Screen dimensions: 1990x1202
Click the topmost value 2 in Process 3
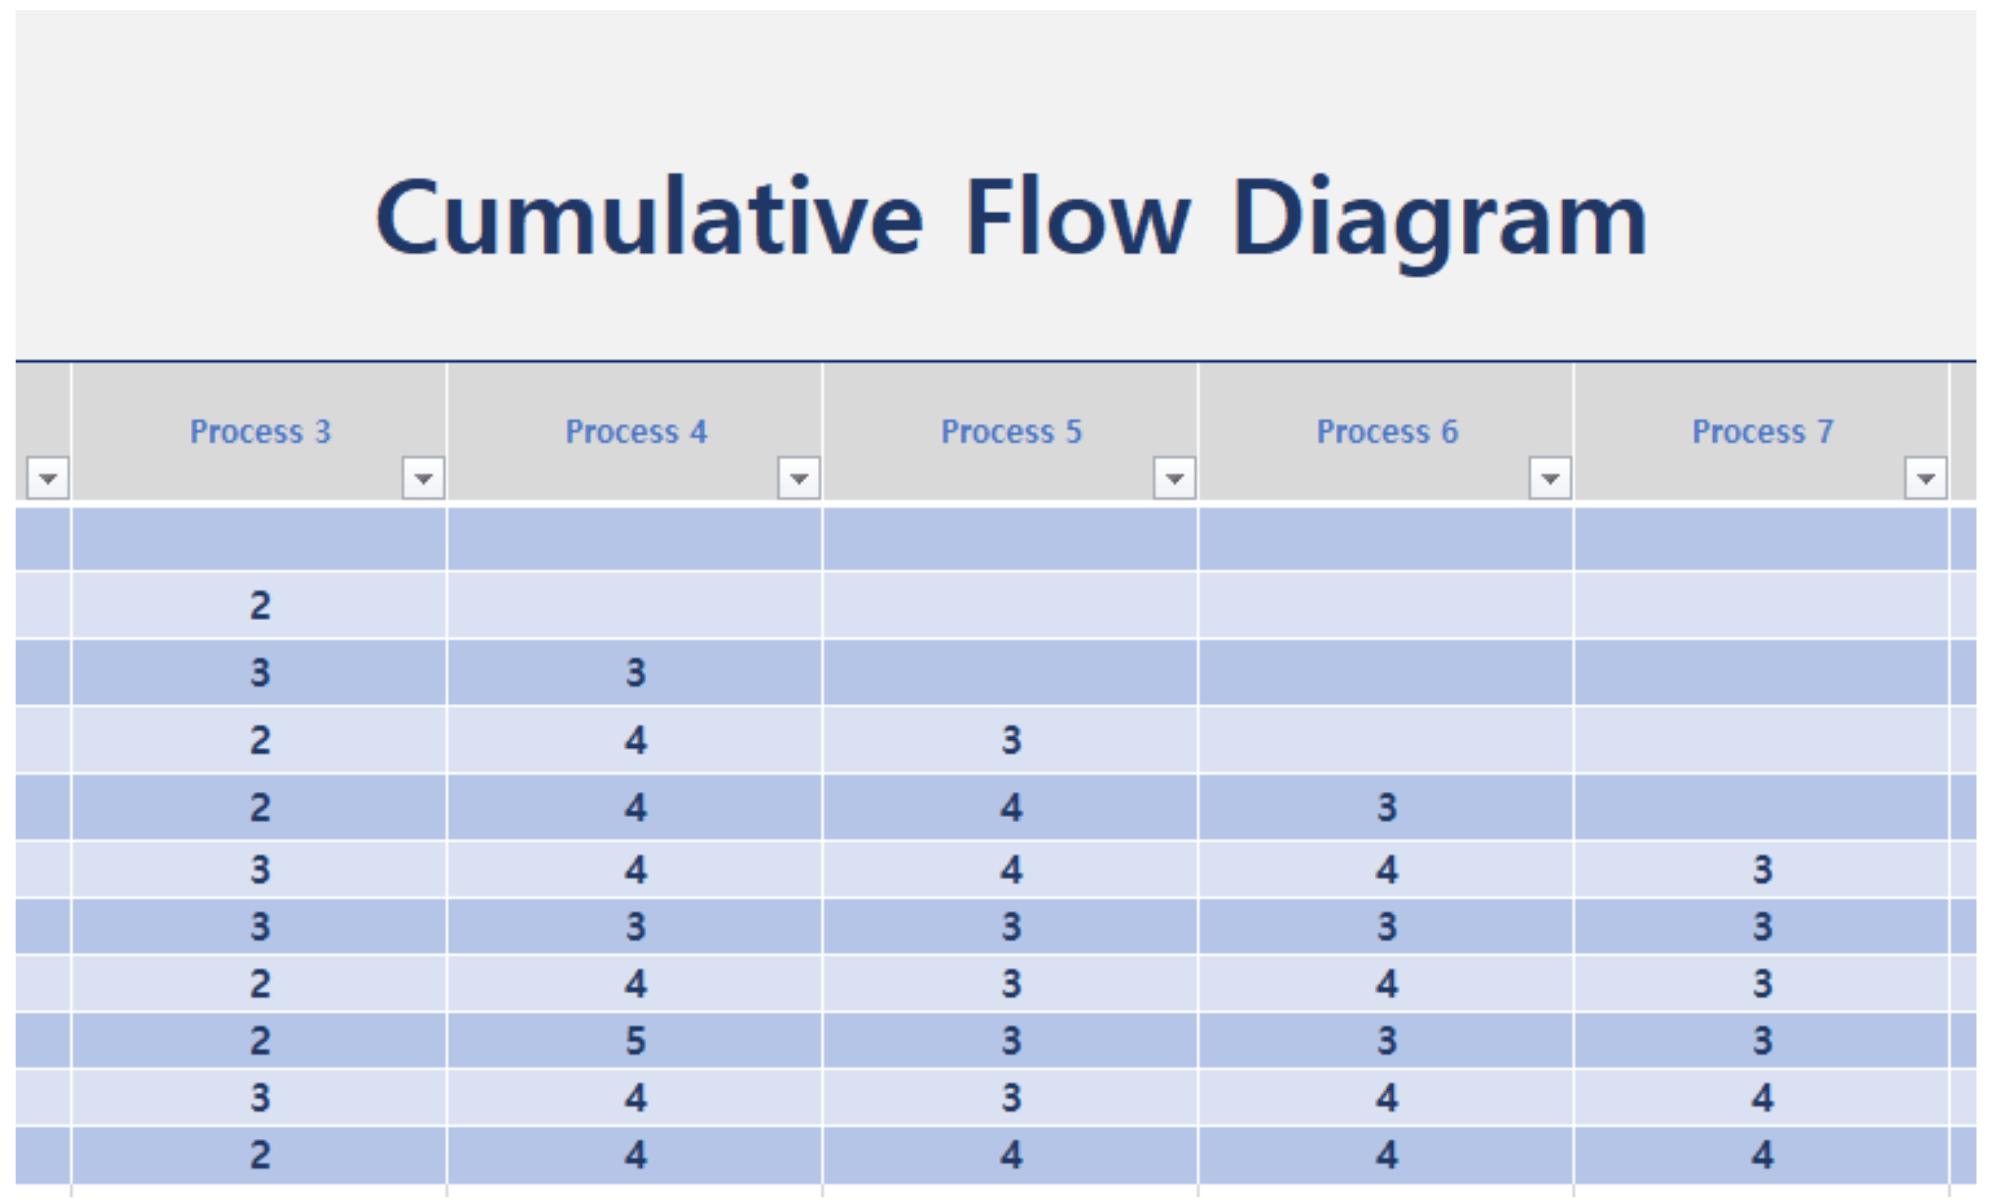pyautogui.click(x=260, y=605)
